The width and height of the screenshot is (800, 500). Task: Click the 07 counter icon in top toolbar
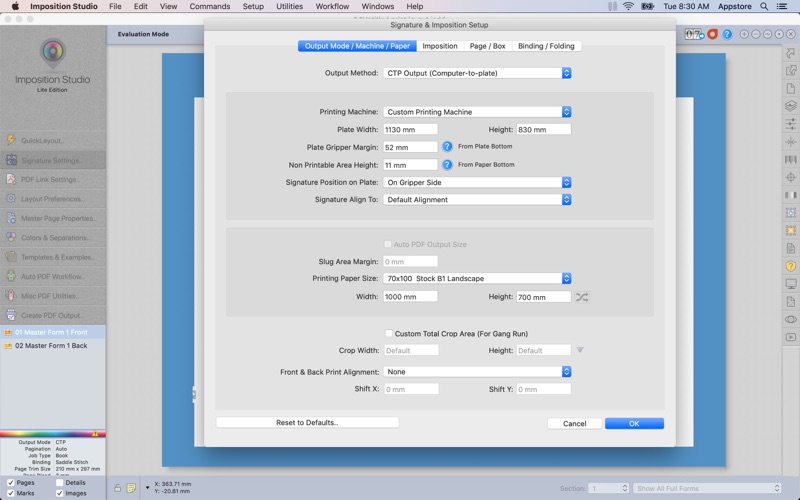(x=694, y=34)
